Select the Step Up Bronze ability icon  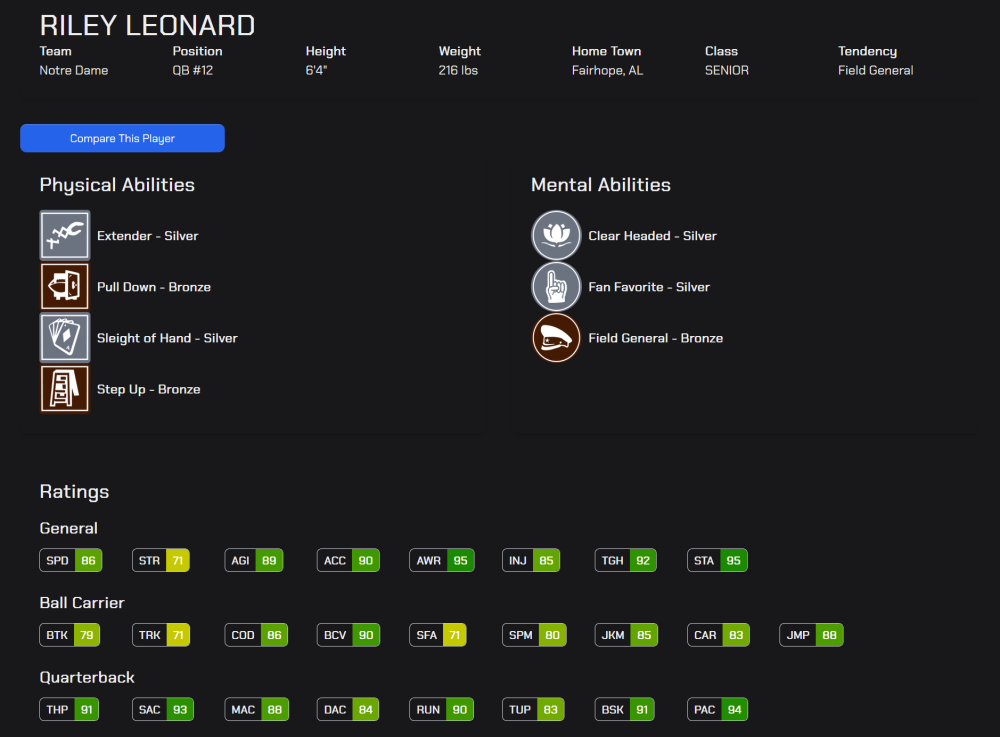(65, 389)
